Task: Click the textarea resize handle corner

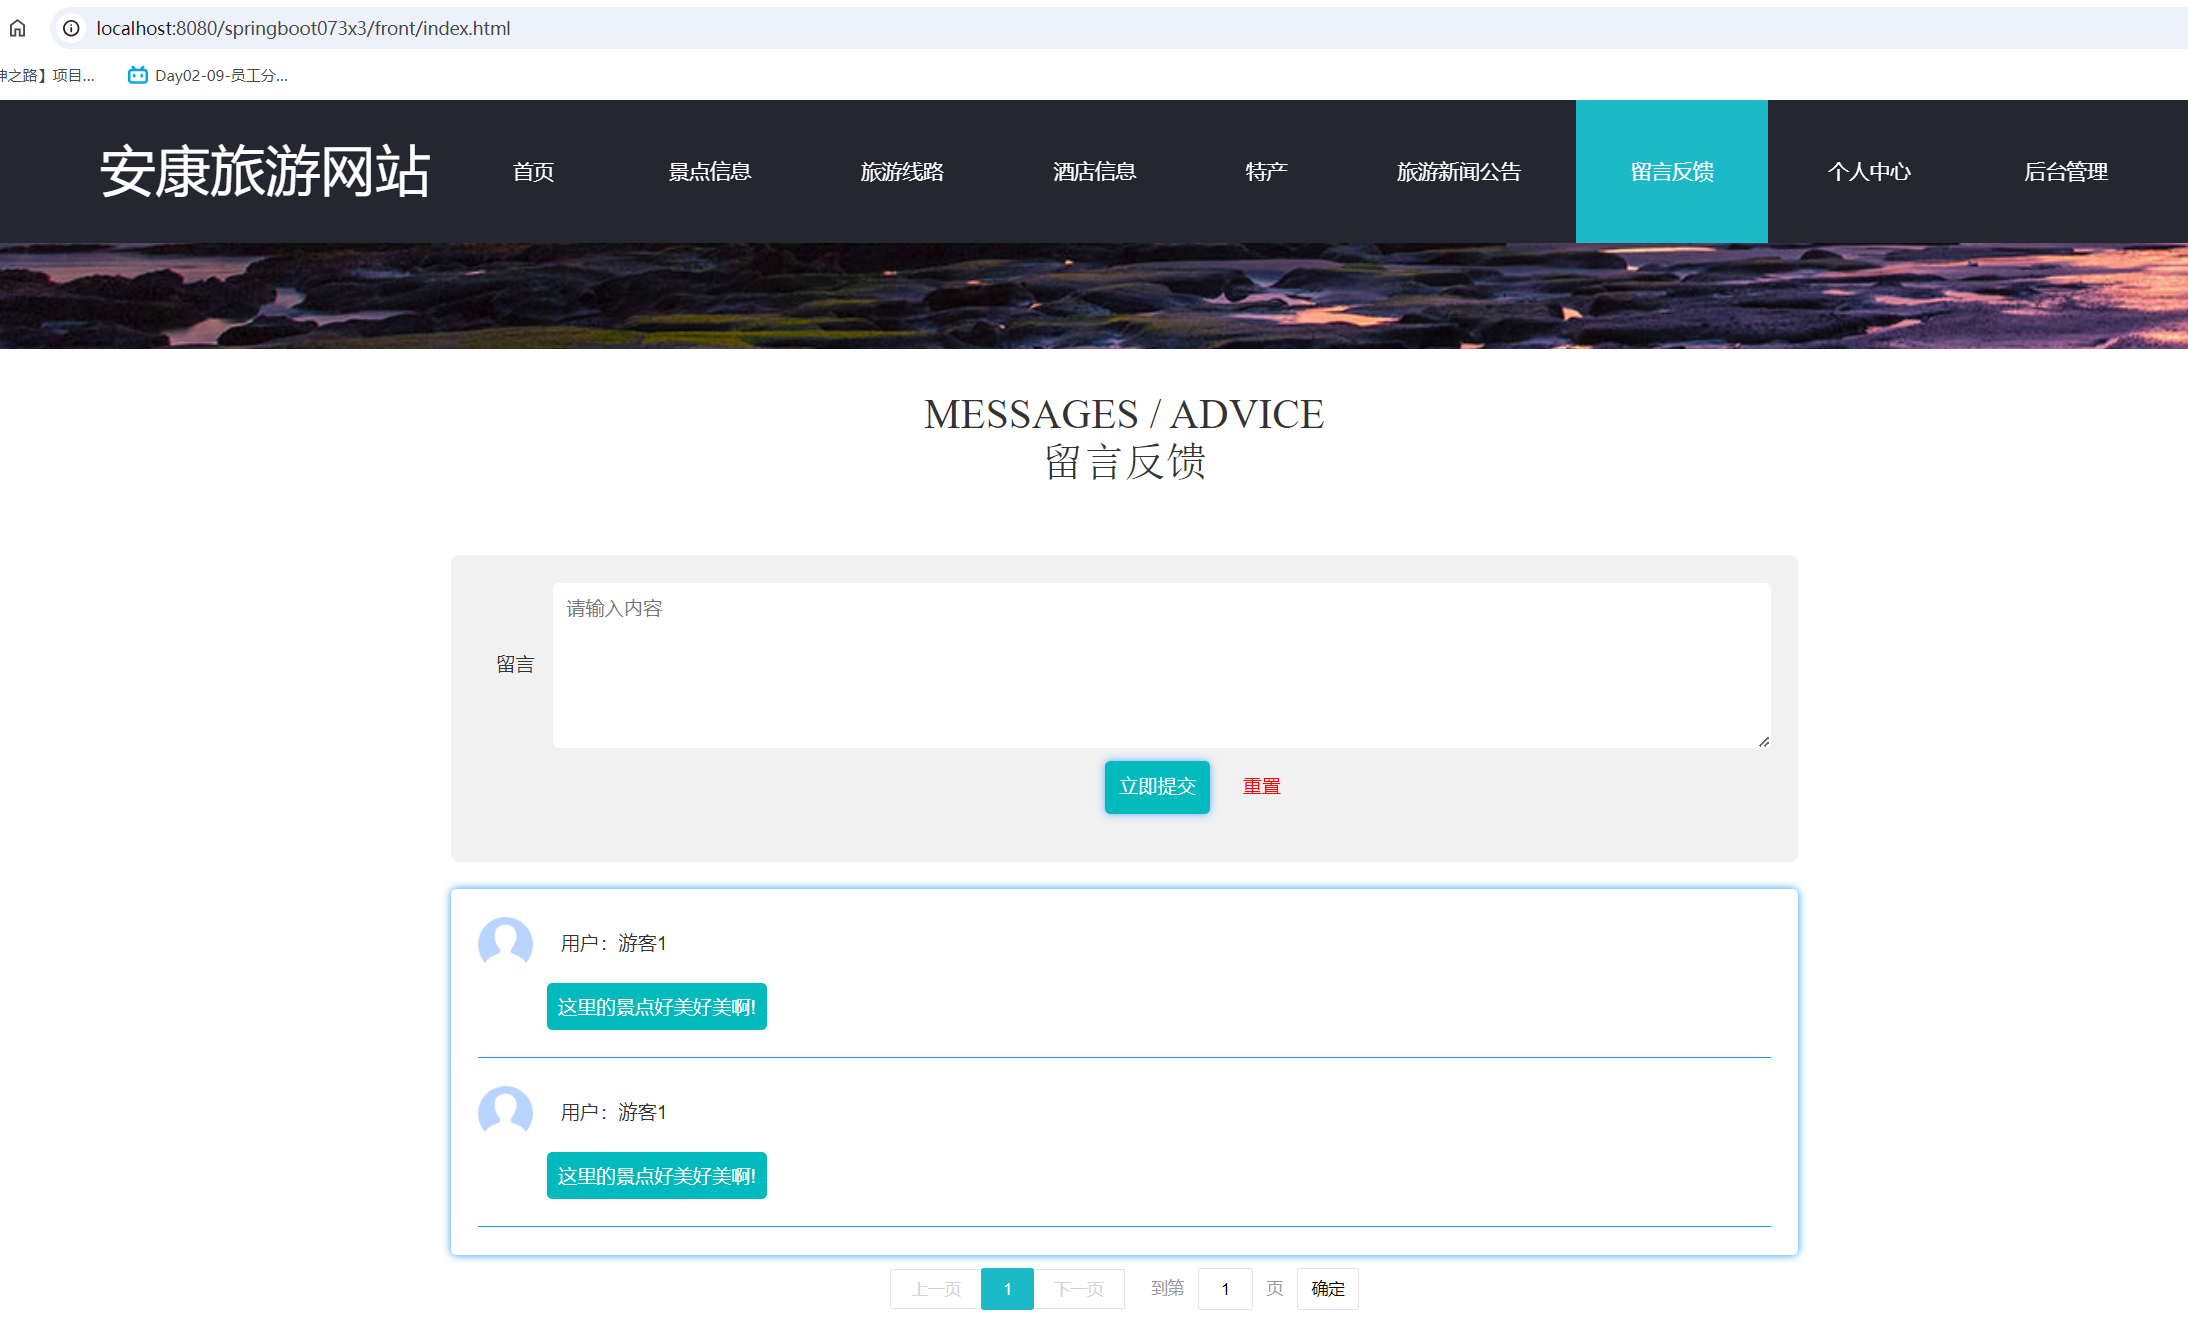Action: [1764, 741]
